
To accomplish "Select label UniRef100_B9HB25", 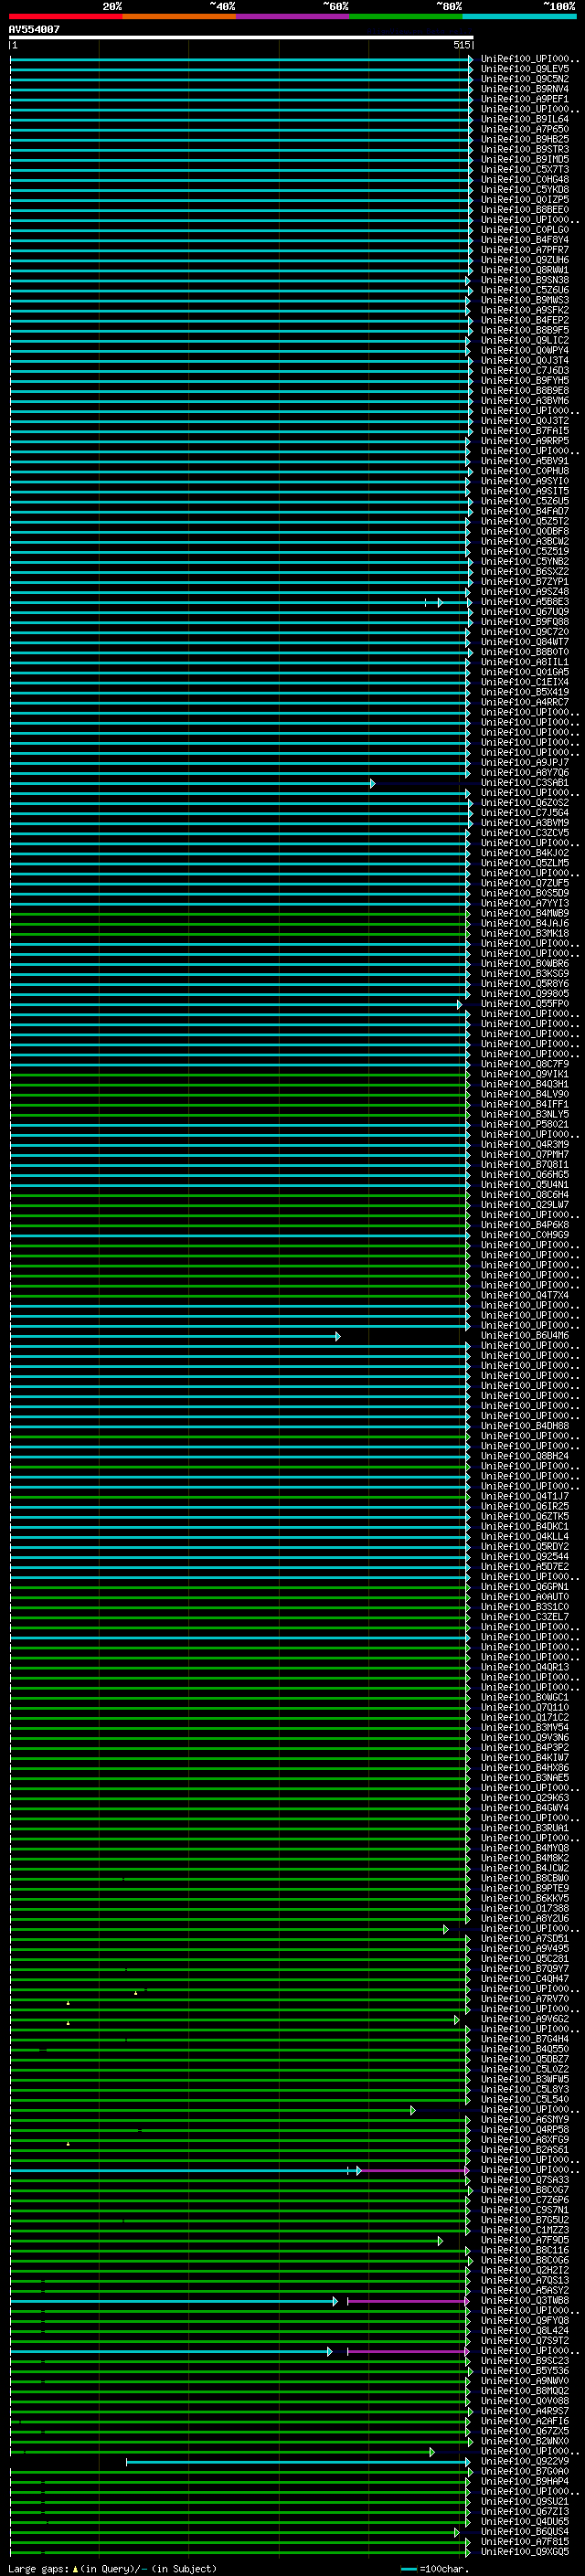I will pos(524,139).
